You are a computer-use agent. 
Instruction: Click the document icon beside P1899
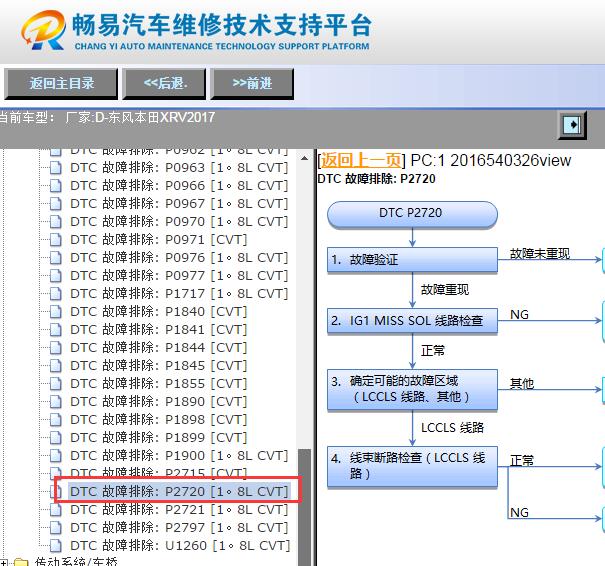pyautogui.click(x=56, y=438)
